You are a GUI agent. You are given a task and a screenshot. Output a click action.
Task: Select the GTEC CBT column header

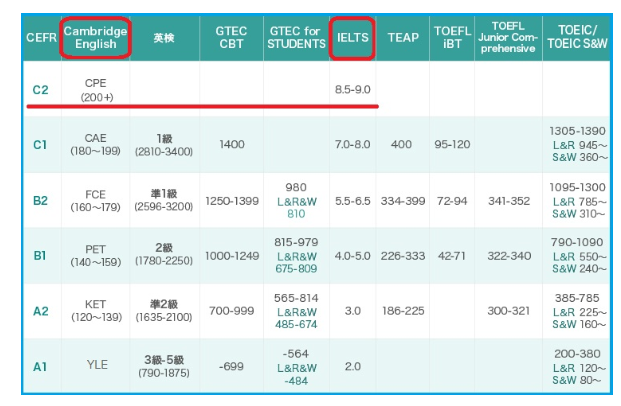tap(231, 38)
